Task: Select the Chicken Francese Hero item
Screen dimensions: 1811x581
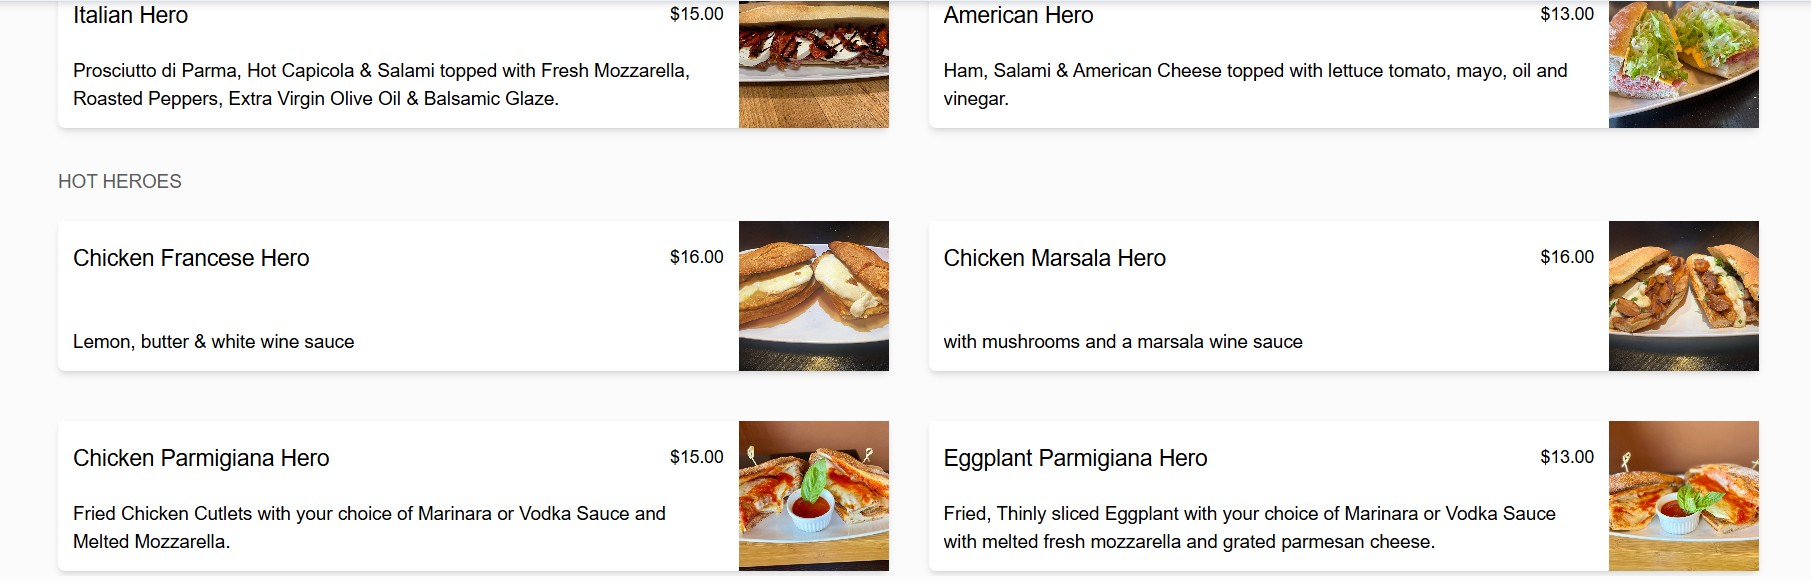Action: (191, 258)
